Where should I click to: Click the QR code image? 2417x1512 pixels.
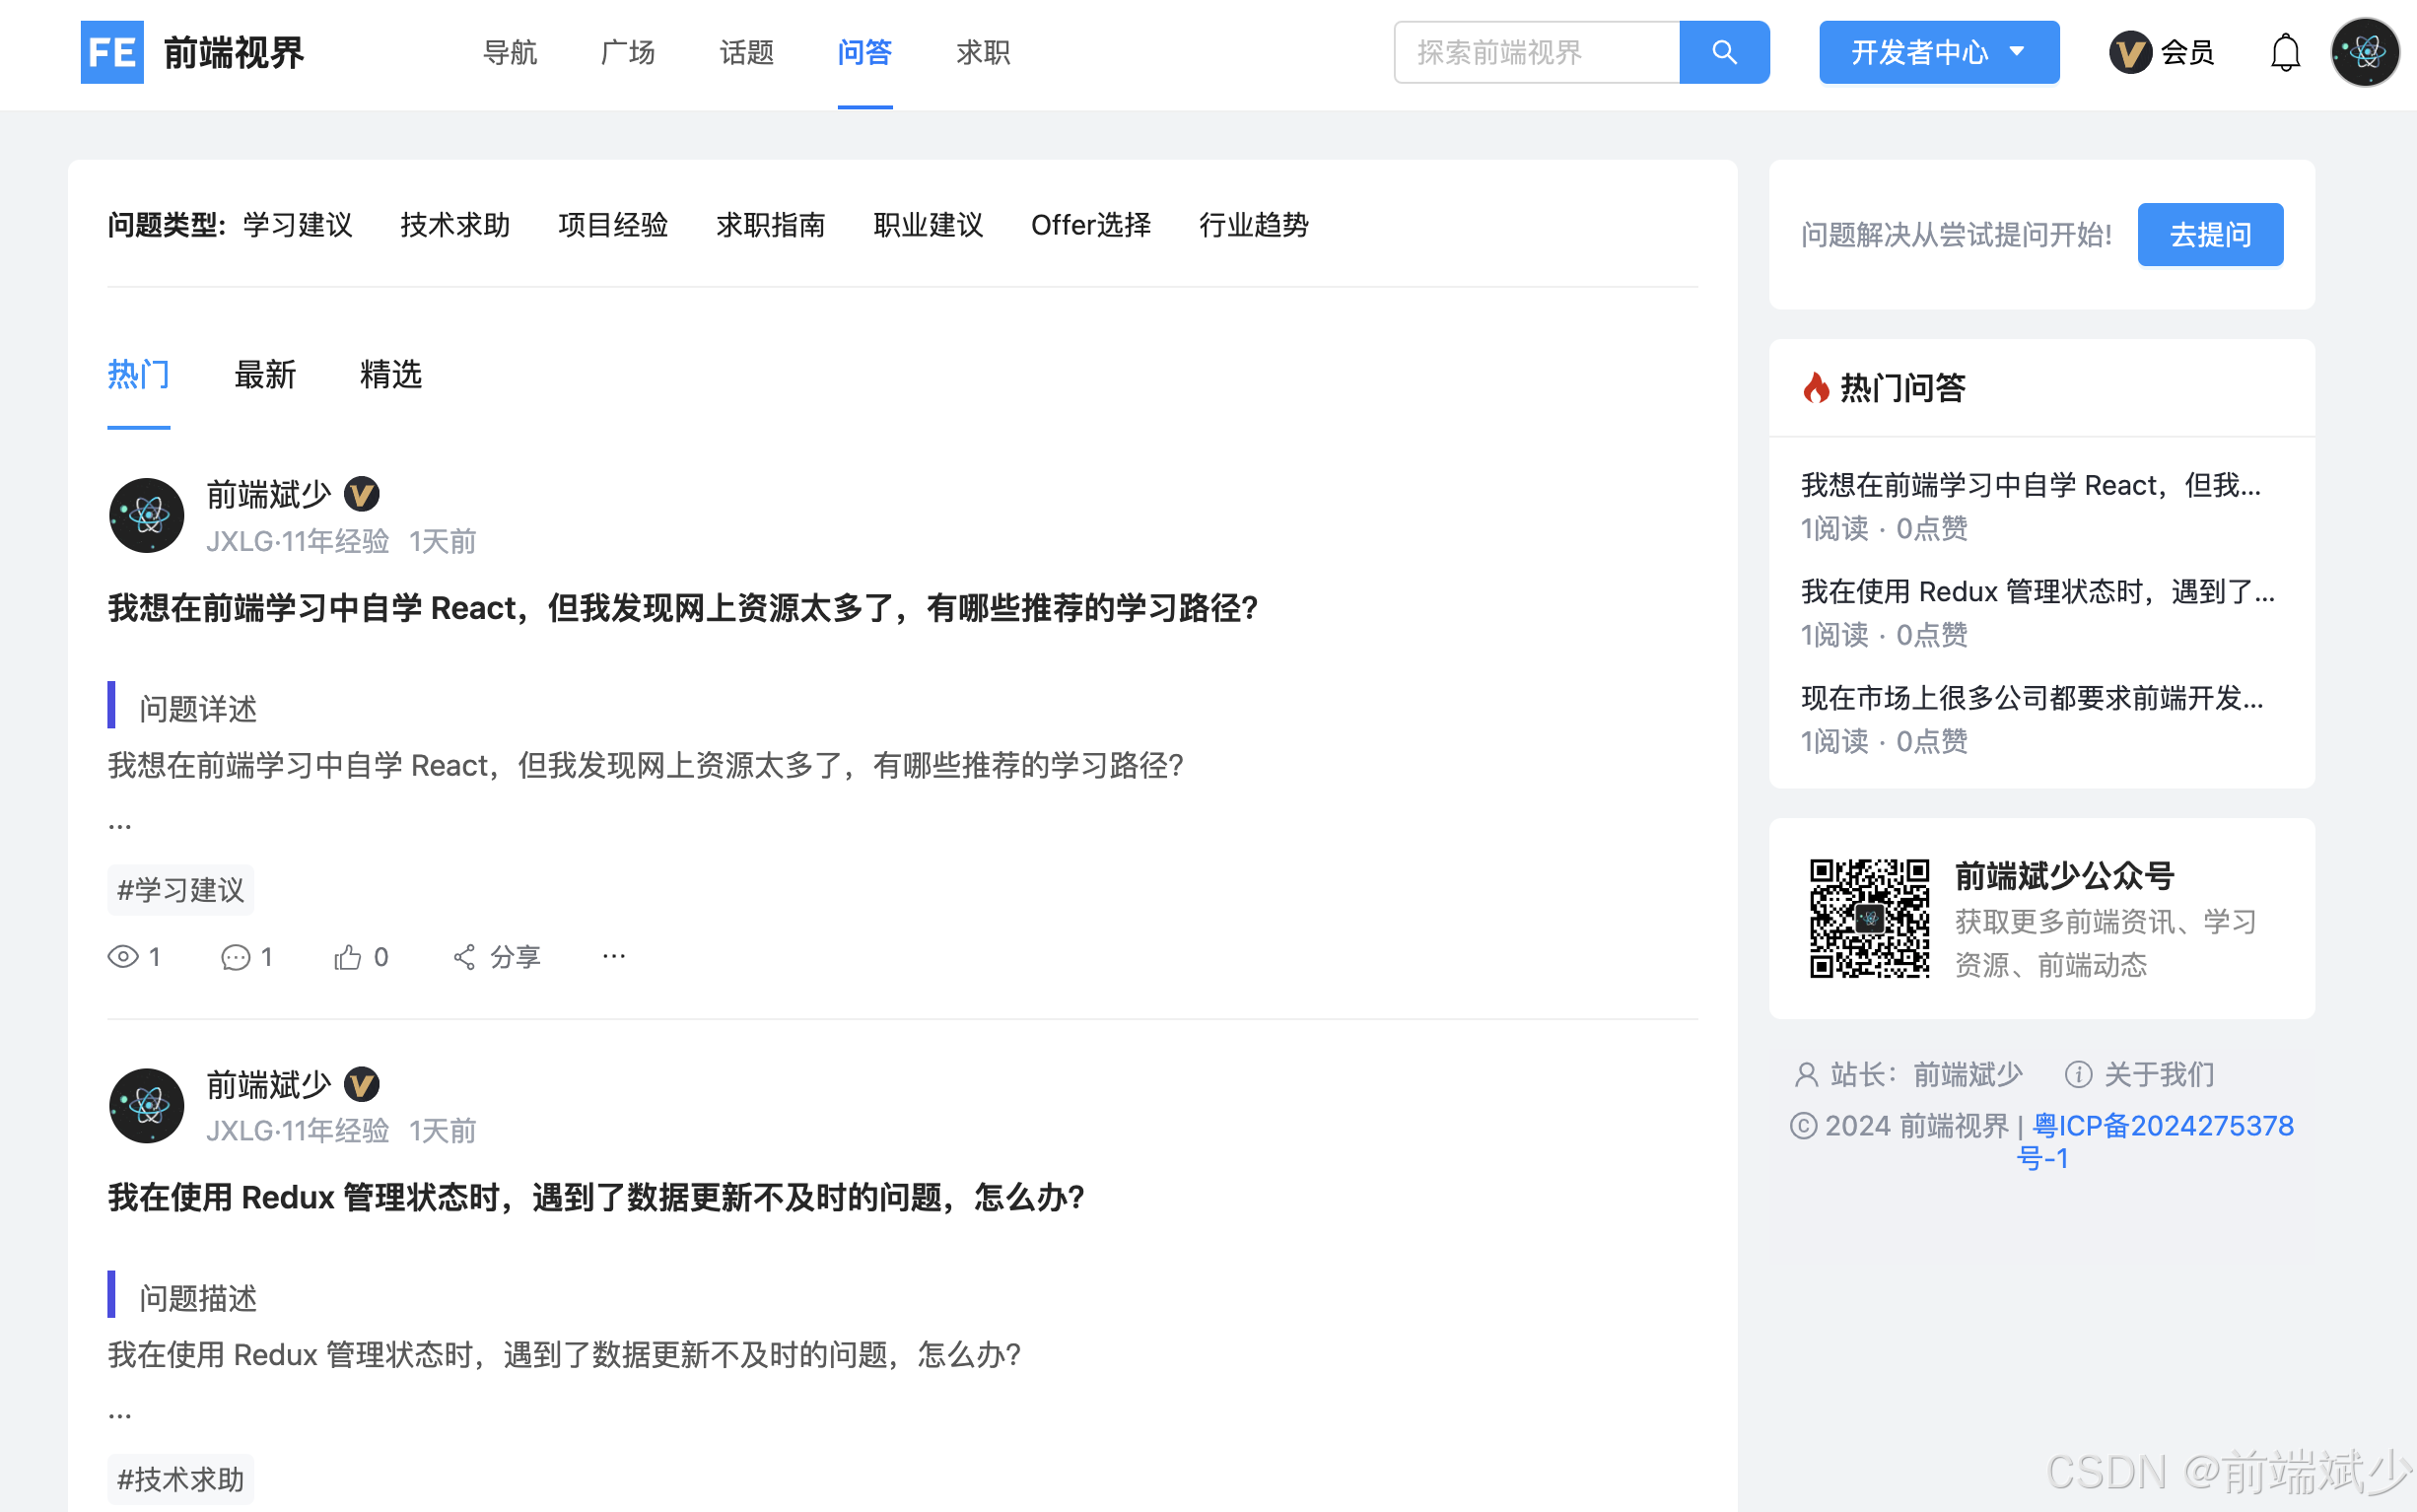coord(1868,918)
